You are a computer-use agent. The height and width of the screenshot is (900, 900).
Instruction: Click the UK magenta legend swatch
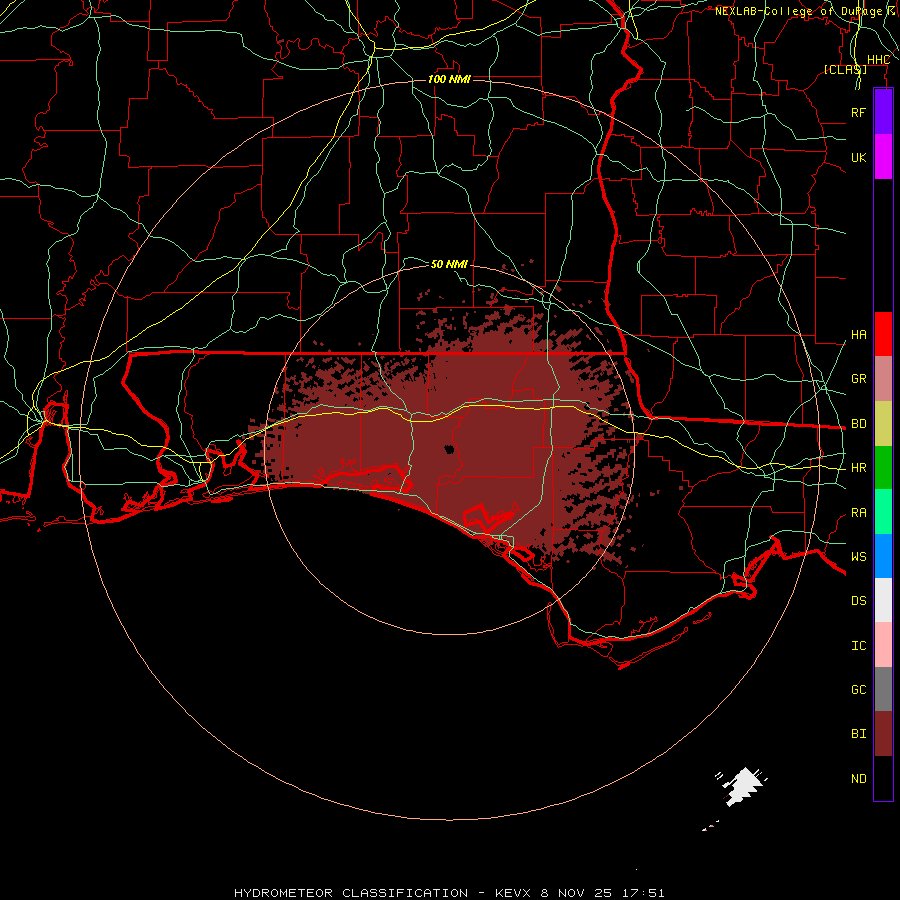pyautogui.click(x=883, y=157)
